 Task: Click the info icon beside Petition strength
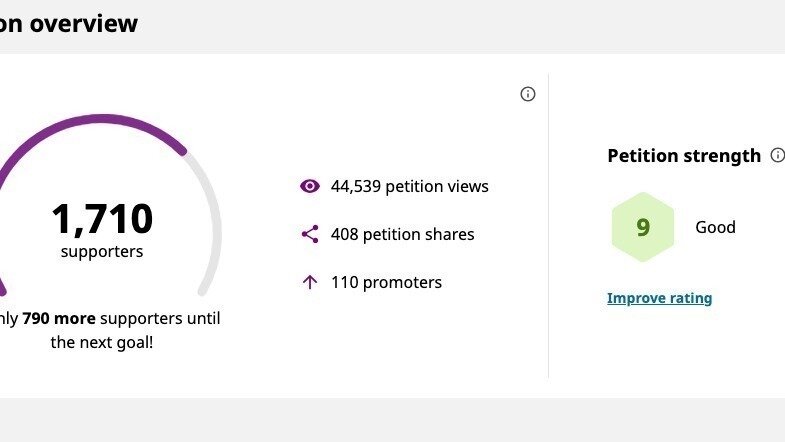(777, 156)
